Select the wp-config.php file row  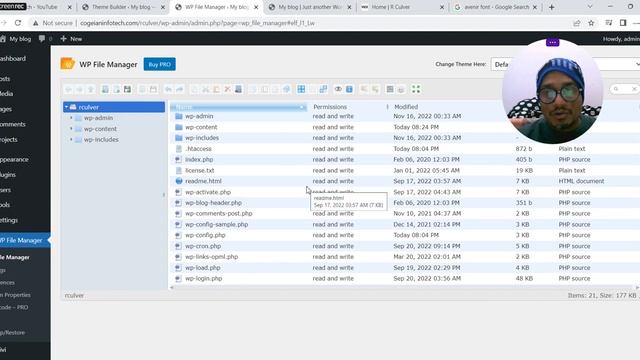pos(404,235)
